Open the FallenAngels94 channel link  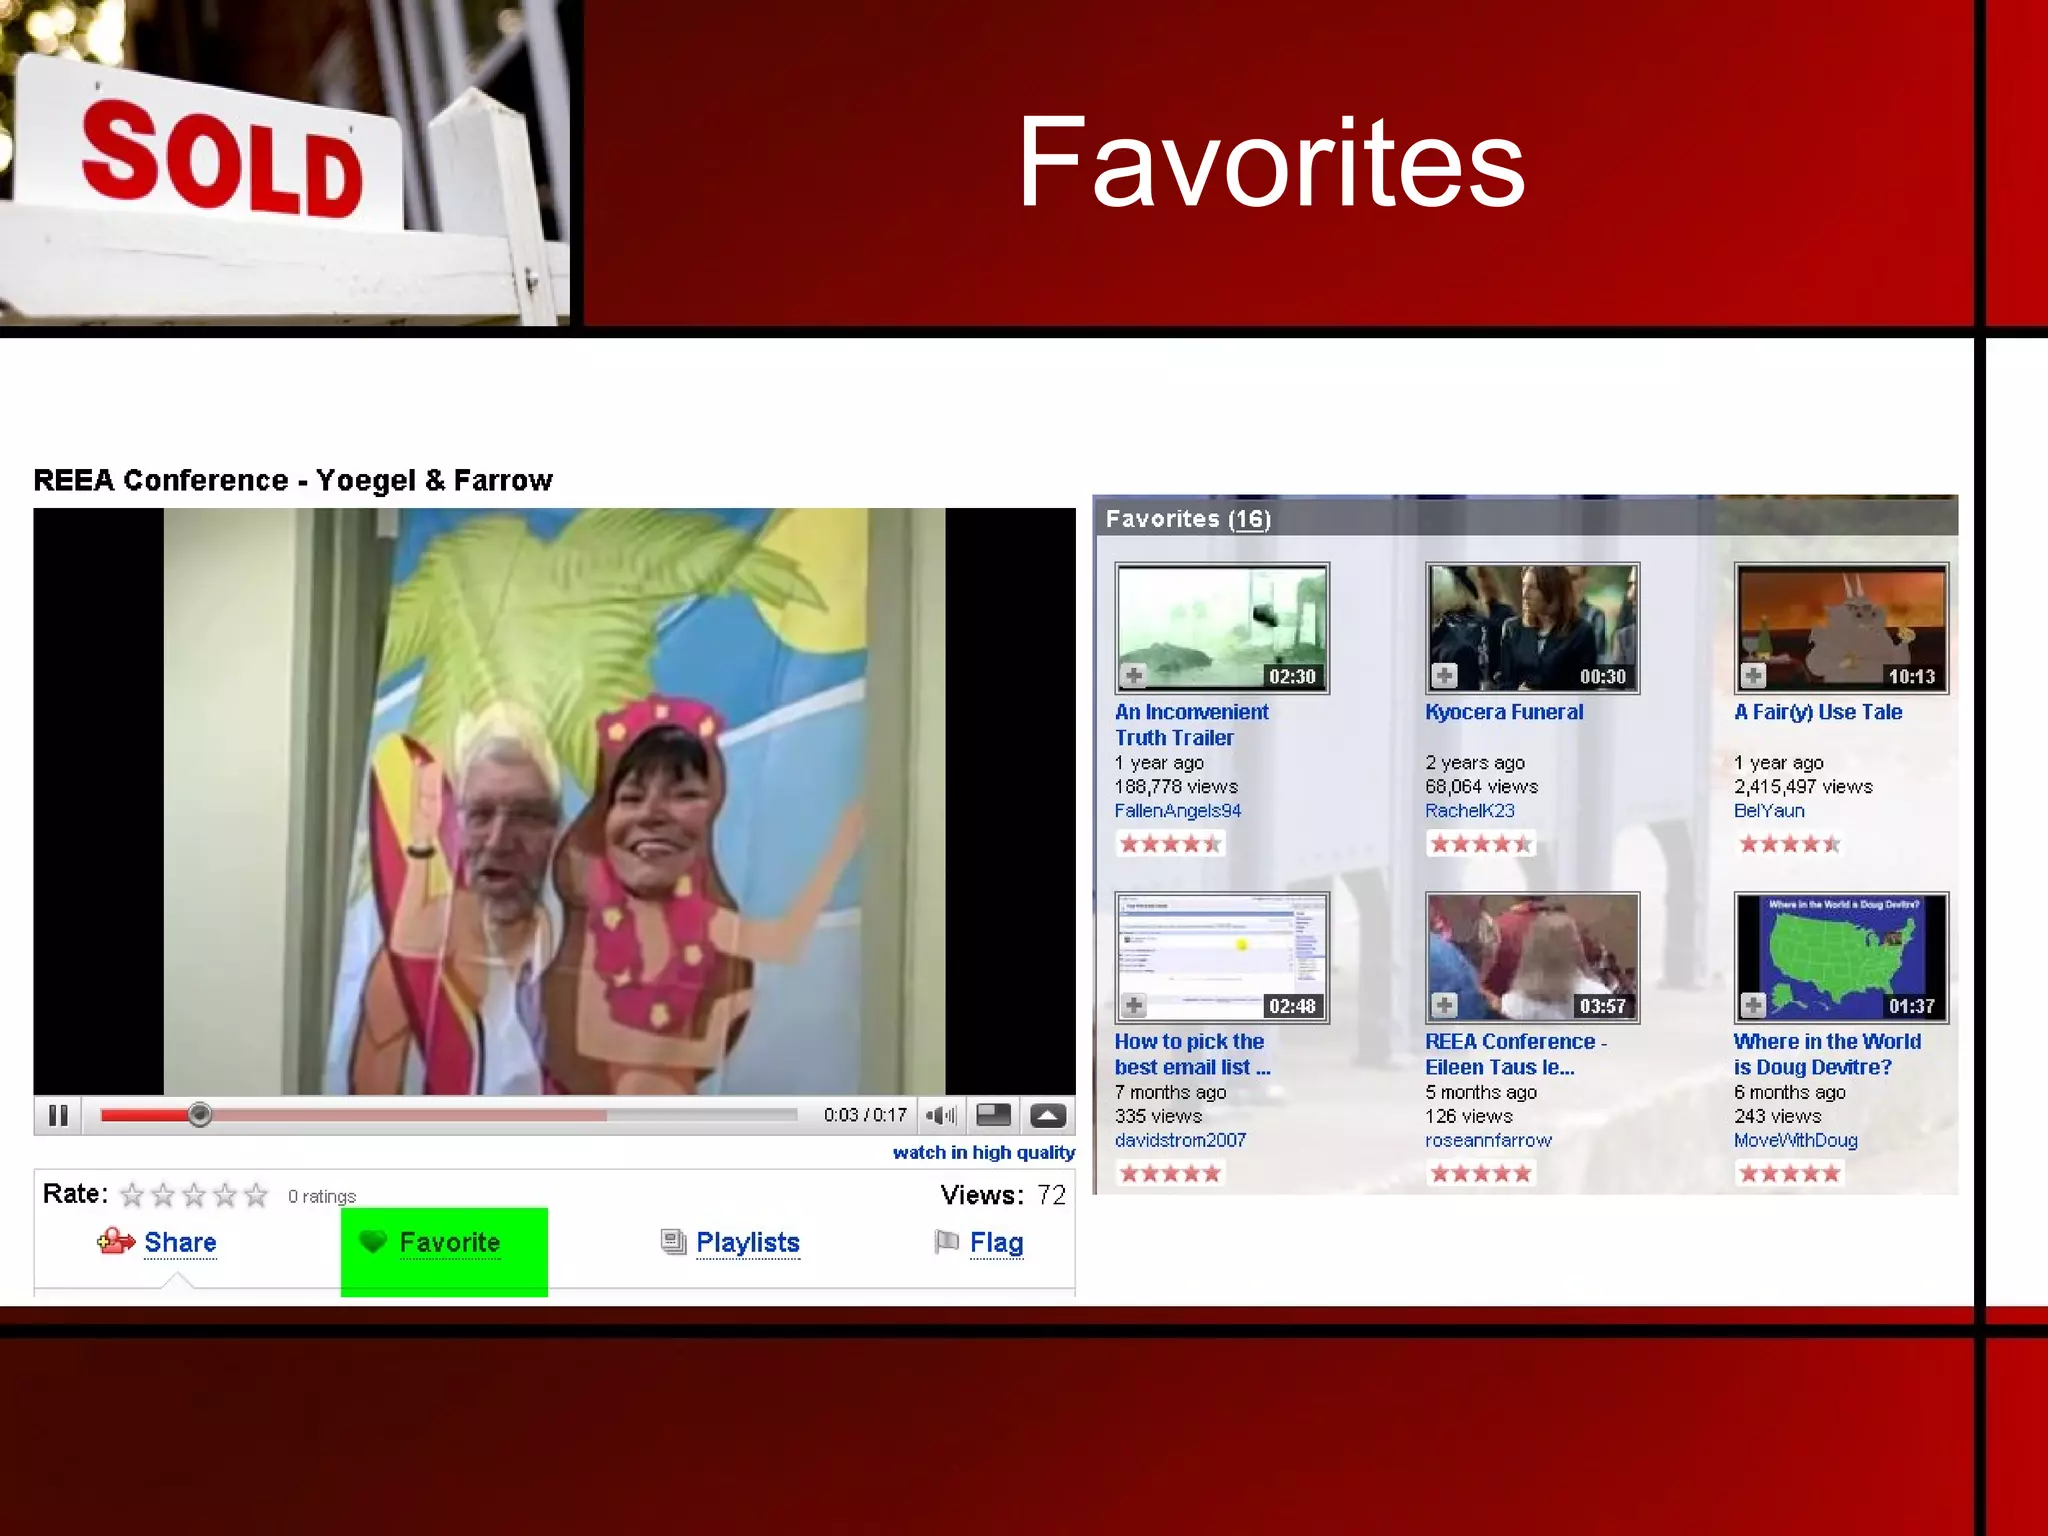point(1177,811)
